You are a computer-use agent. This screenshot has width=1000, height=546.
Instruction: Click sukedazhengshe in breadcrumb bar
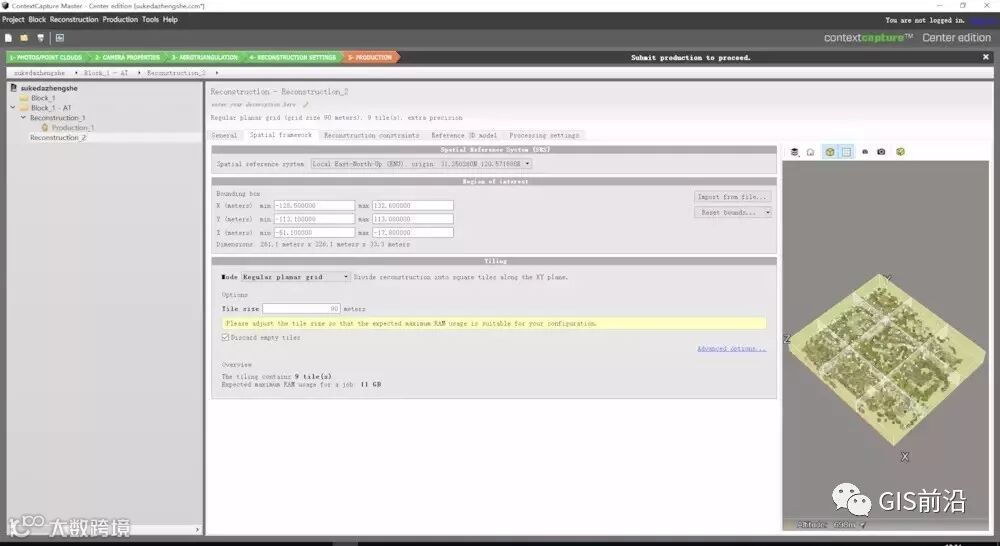point(40,73)
